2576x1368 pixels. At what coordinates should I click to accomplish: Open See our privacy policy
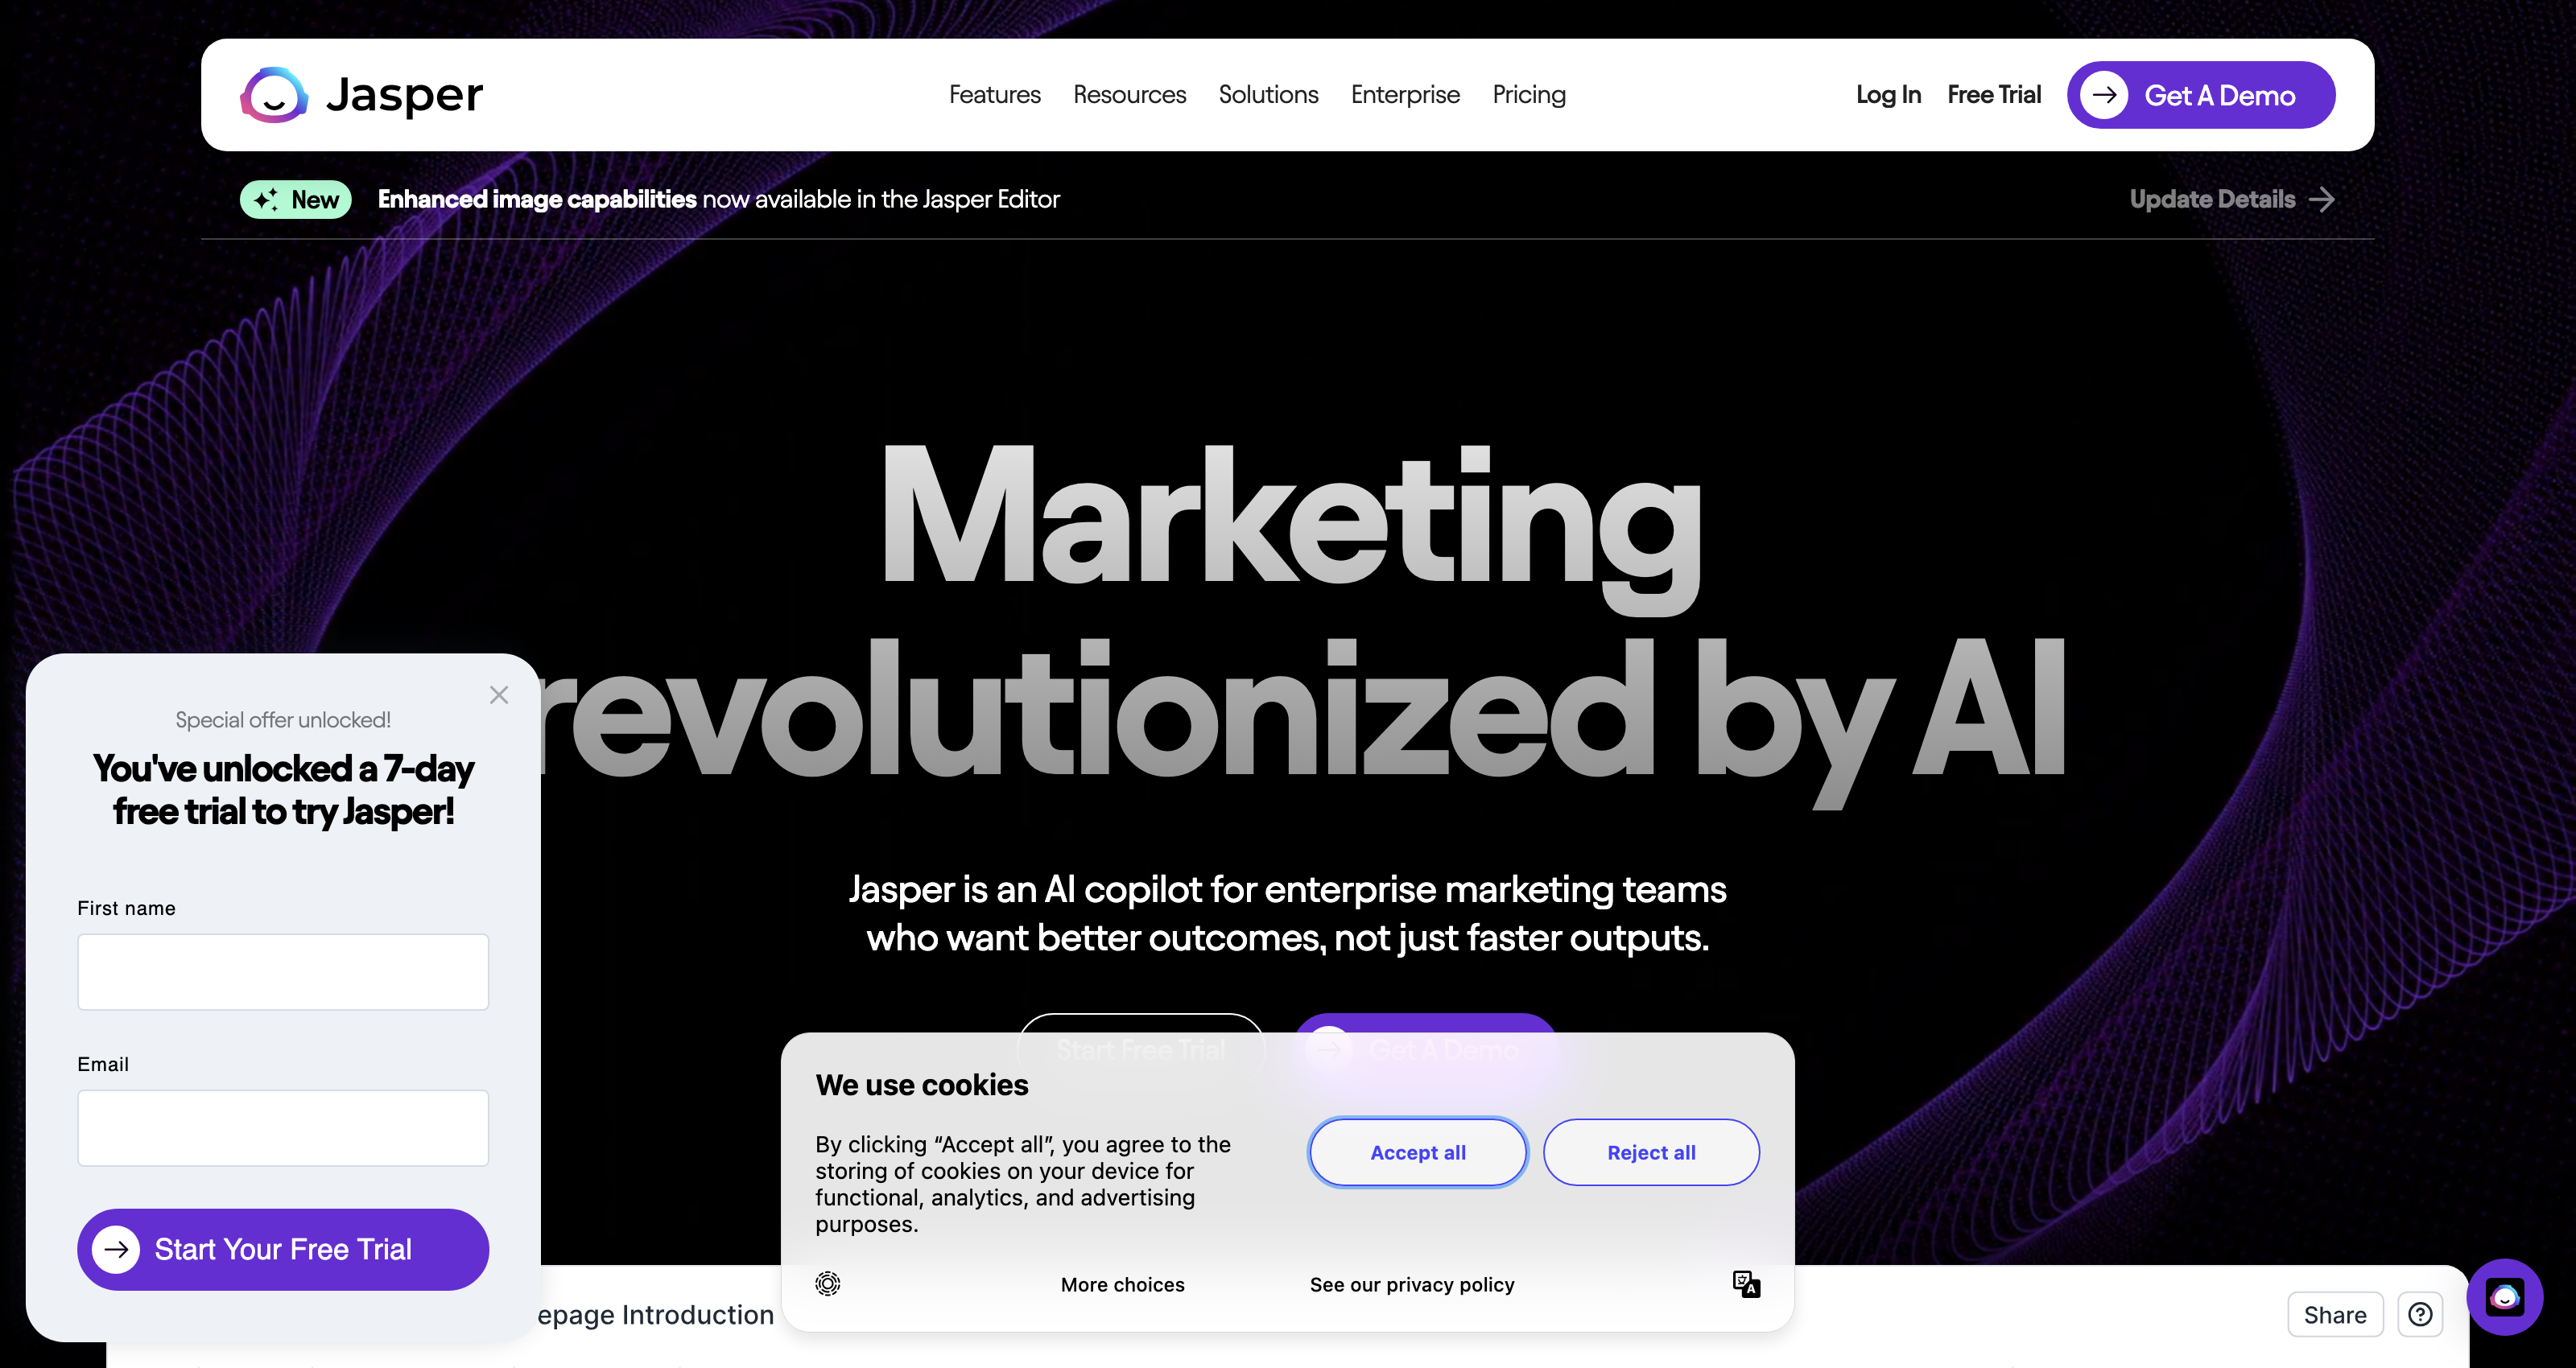[1412, 1284]
